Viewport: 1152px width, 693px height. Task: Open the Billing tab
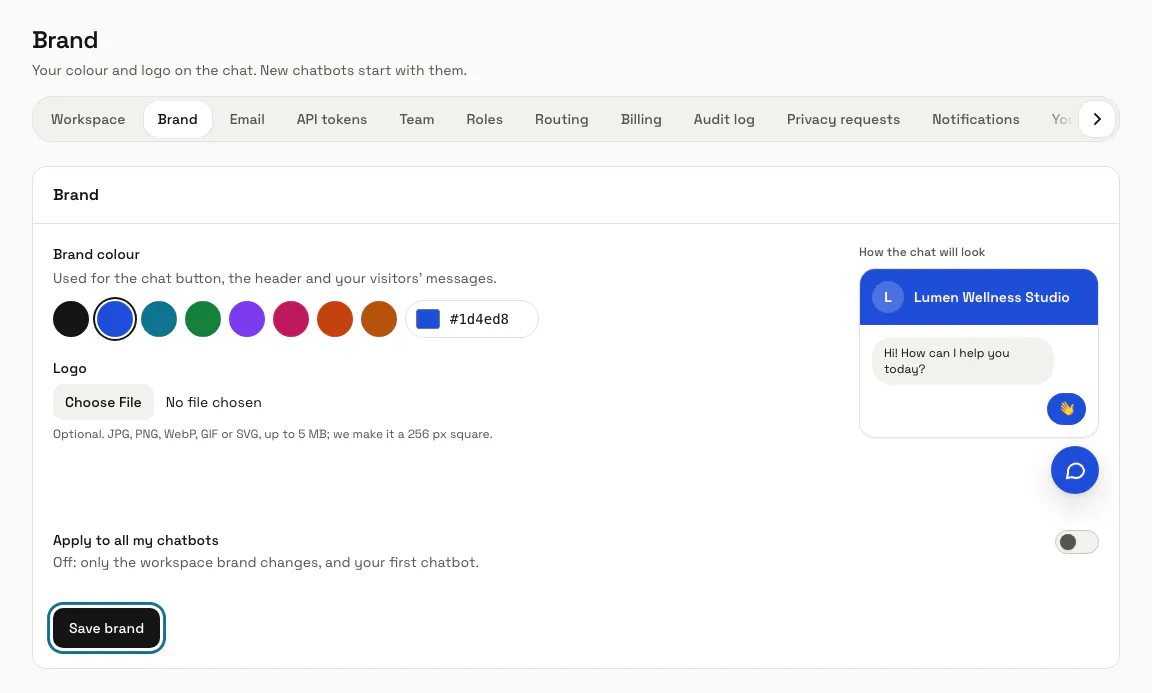pyautogui.click(x=641, y=119)
